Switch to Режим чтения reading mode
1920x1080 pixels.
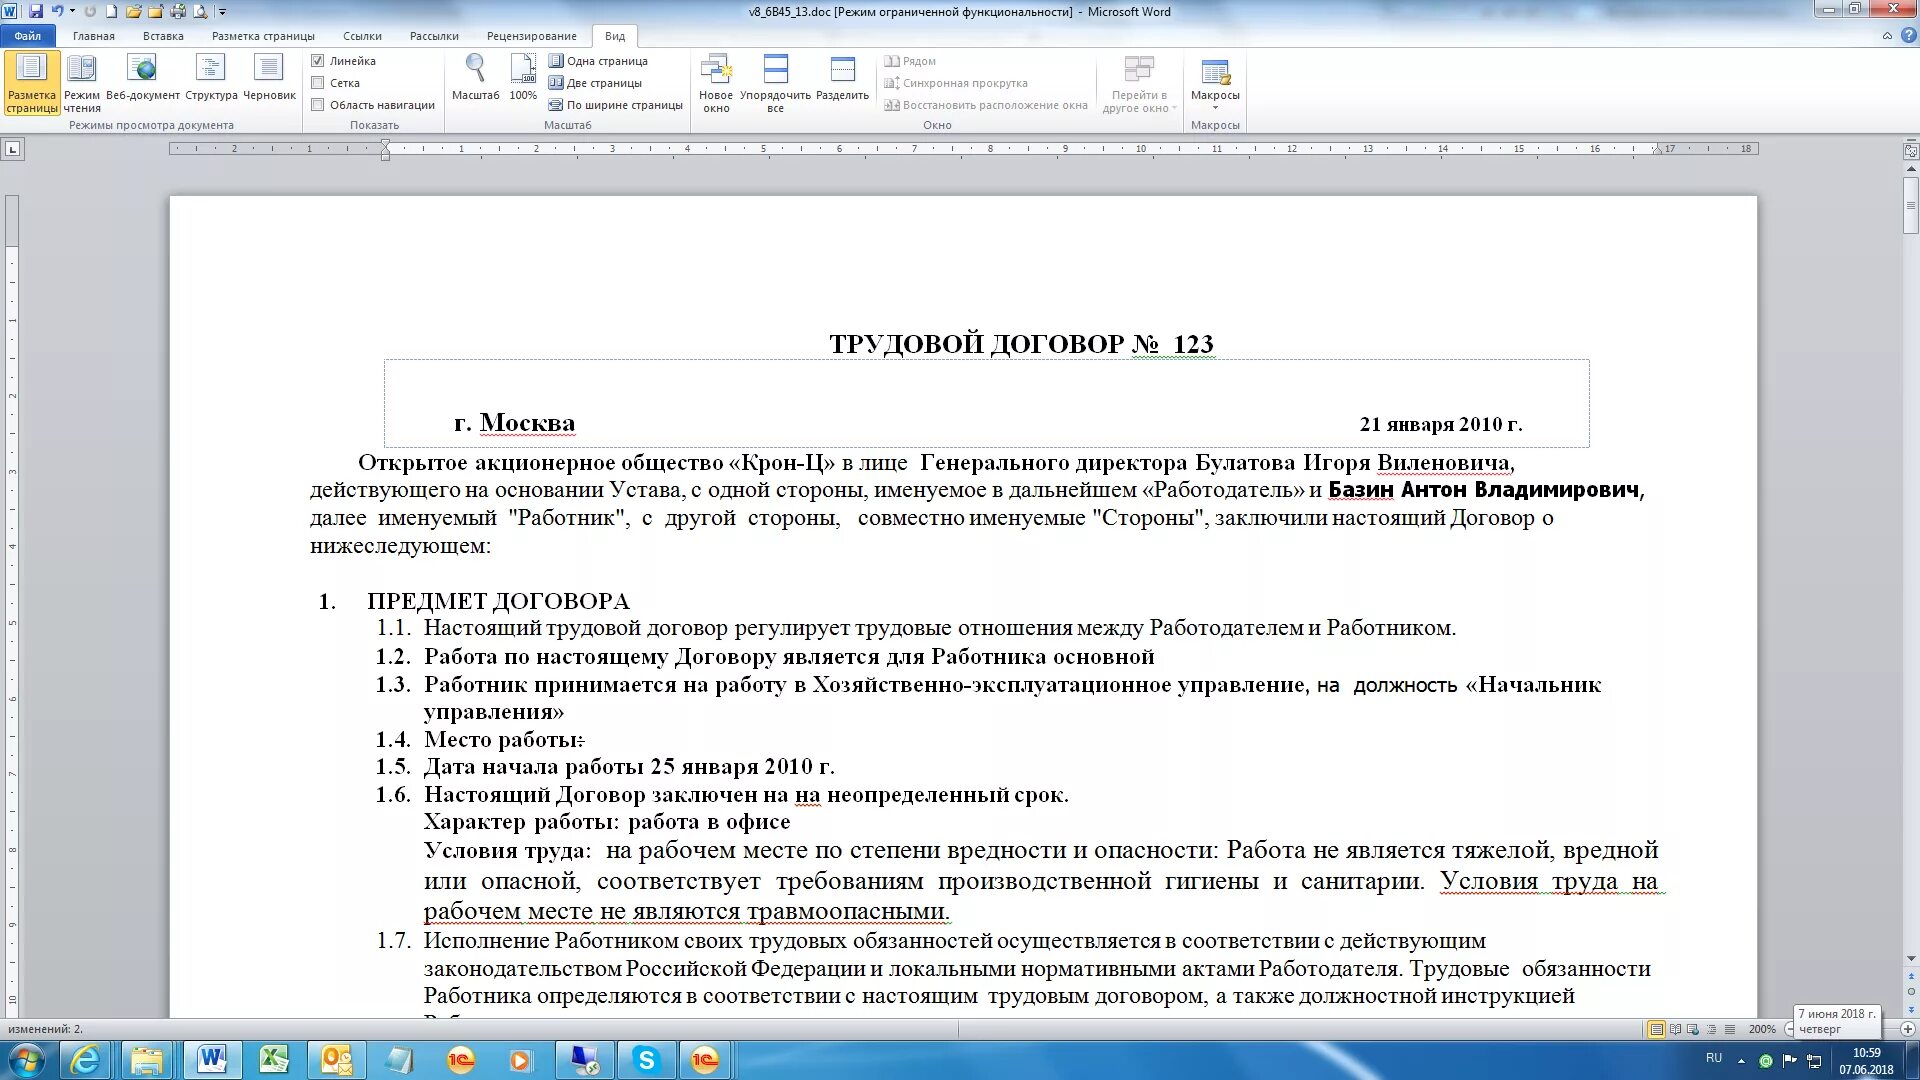[x=82, y=83]
